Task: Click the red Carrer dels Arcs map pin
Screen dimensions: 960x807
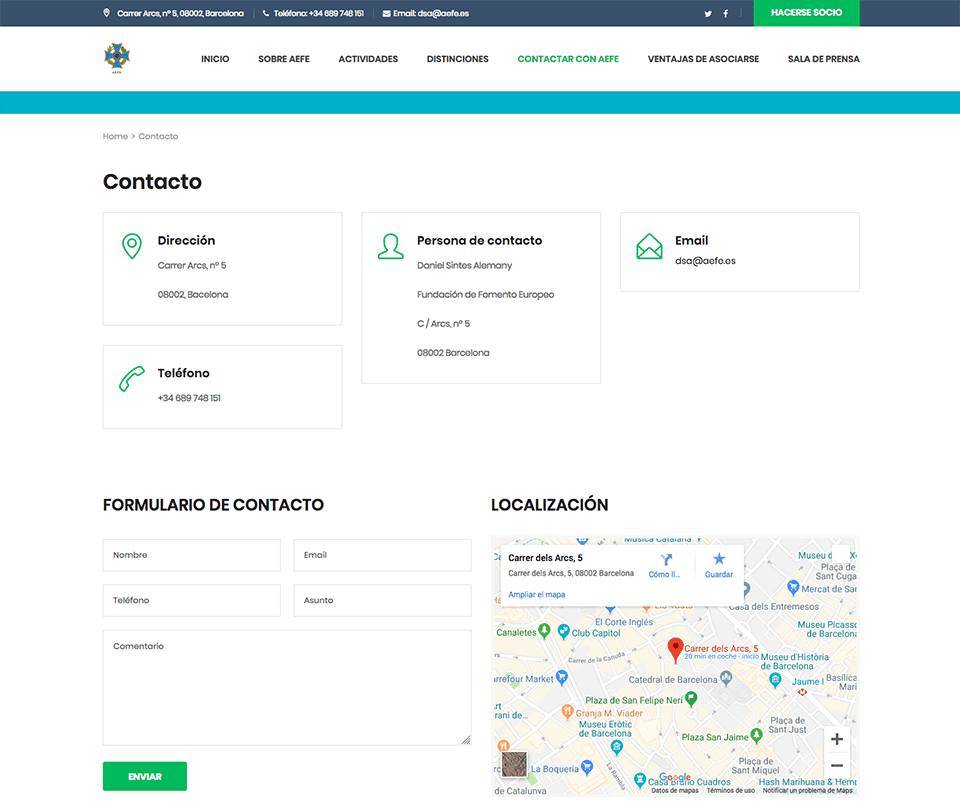Action: click(x=675, y=648)
